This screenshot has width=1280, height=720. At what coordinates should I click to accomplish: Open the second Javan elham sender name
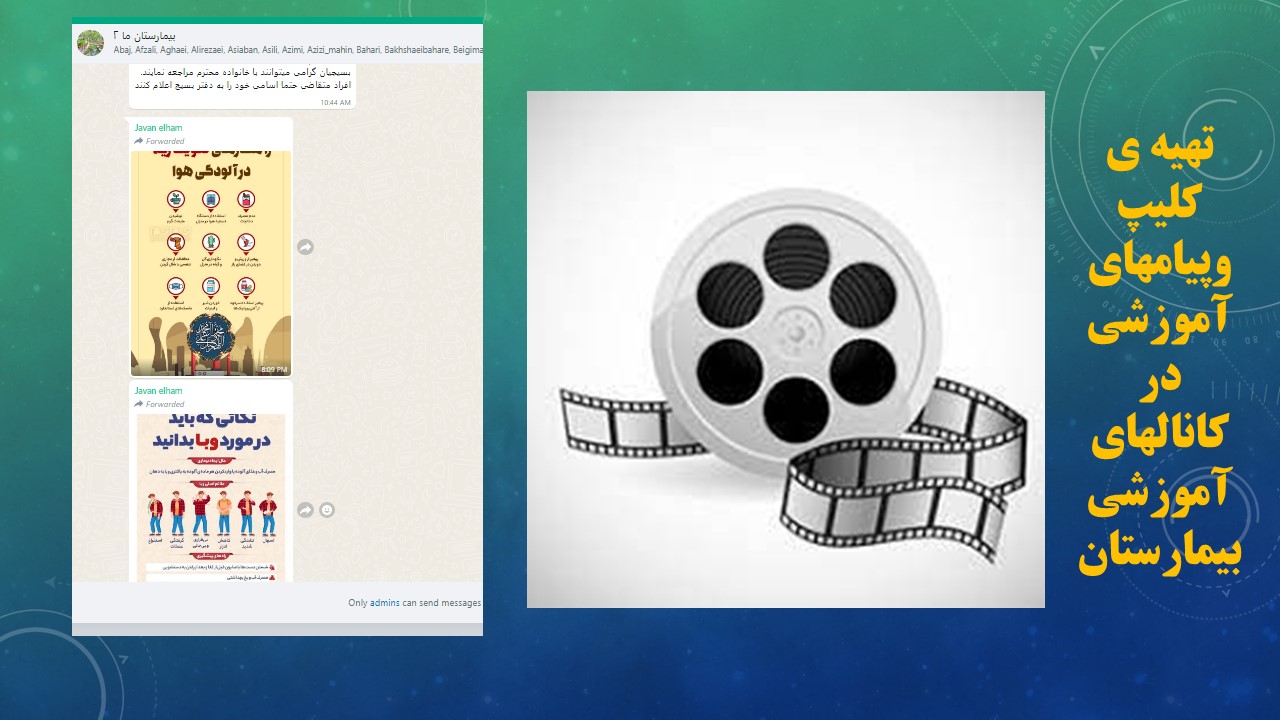158,391
